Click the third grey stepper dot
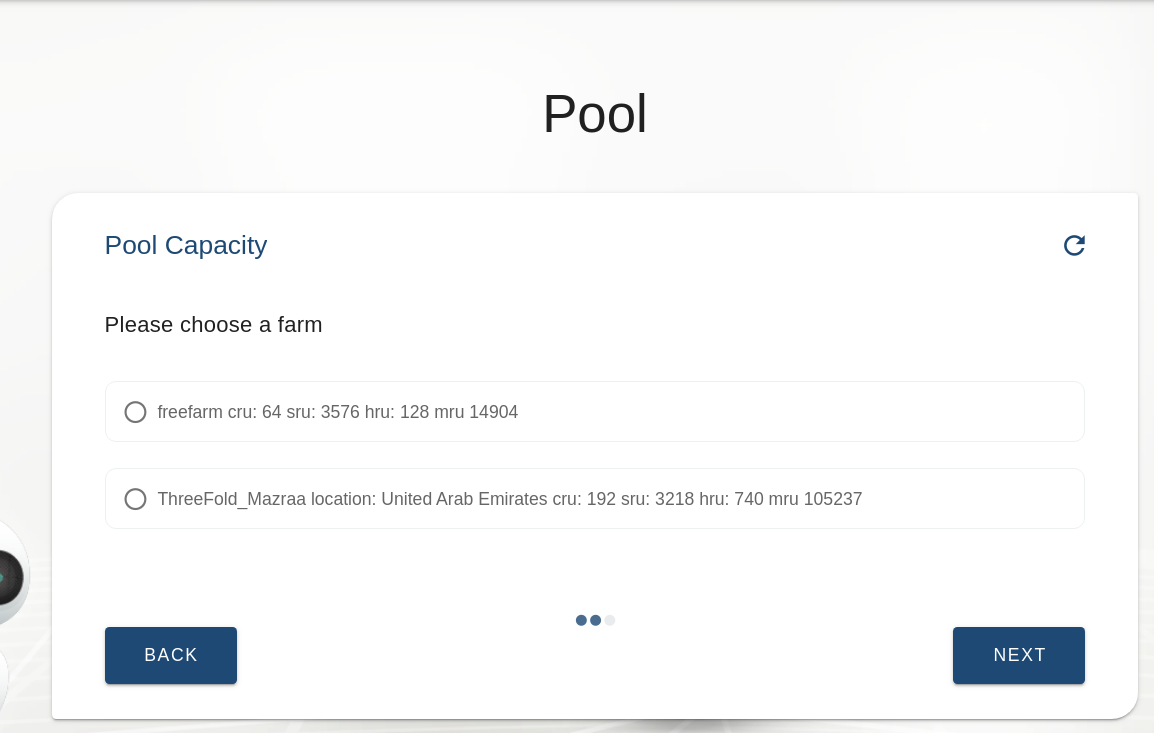This screenshot has height=733, width=1154. click(x=609, y=620)
